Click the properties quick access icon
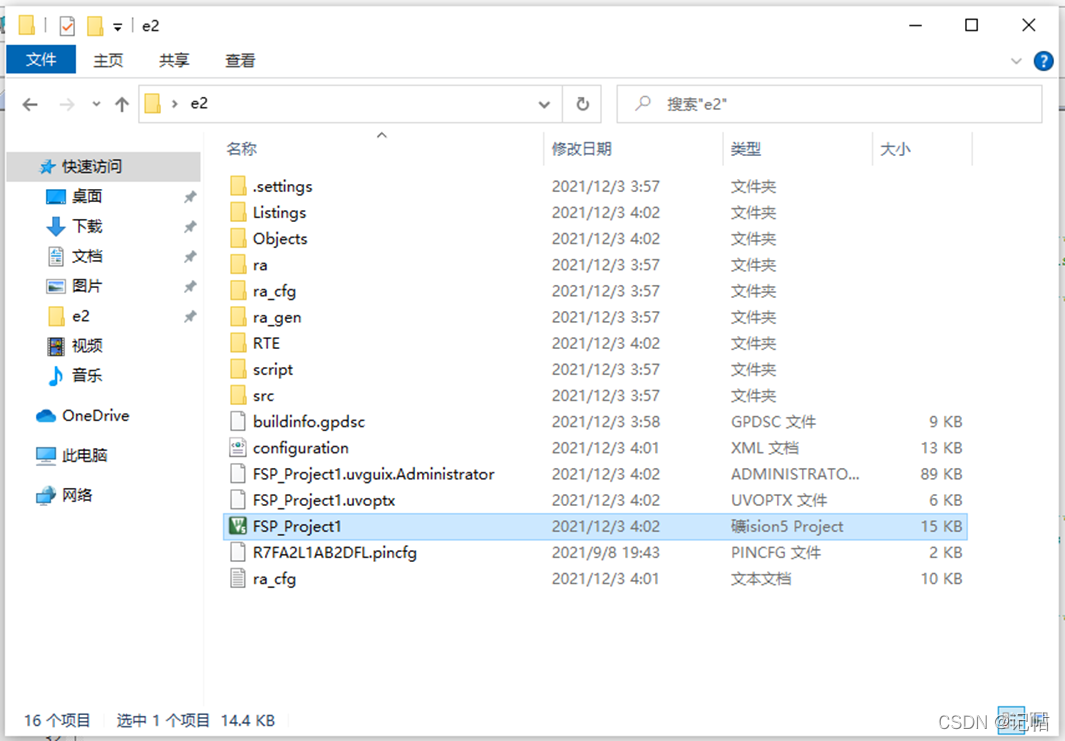 [x=67, y=26]
